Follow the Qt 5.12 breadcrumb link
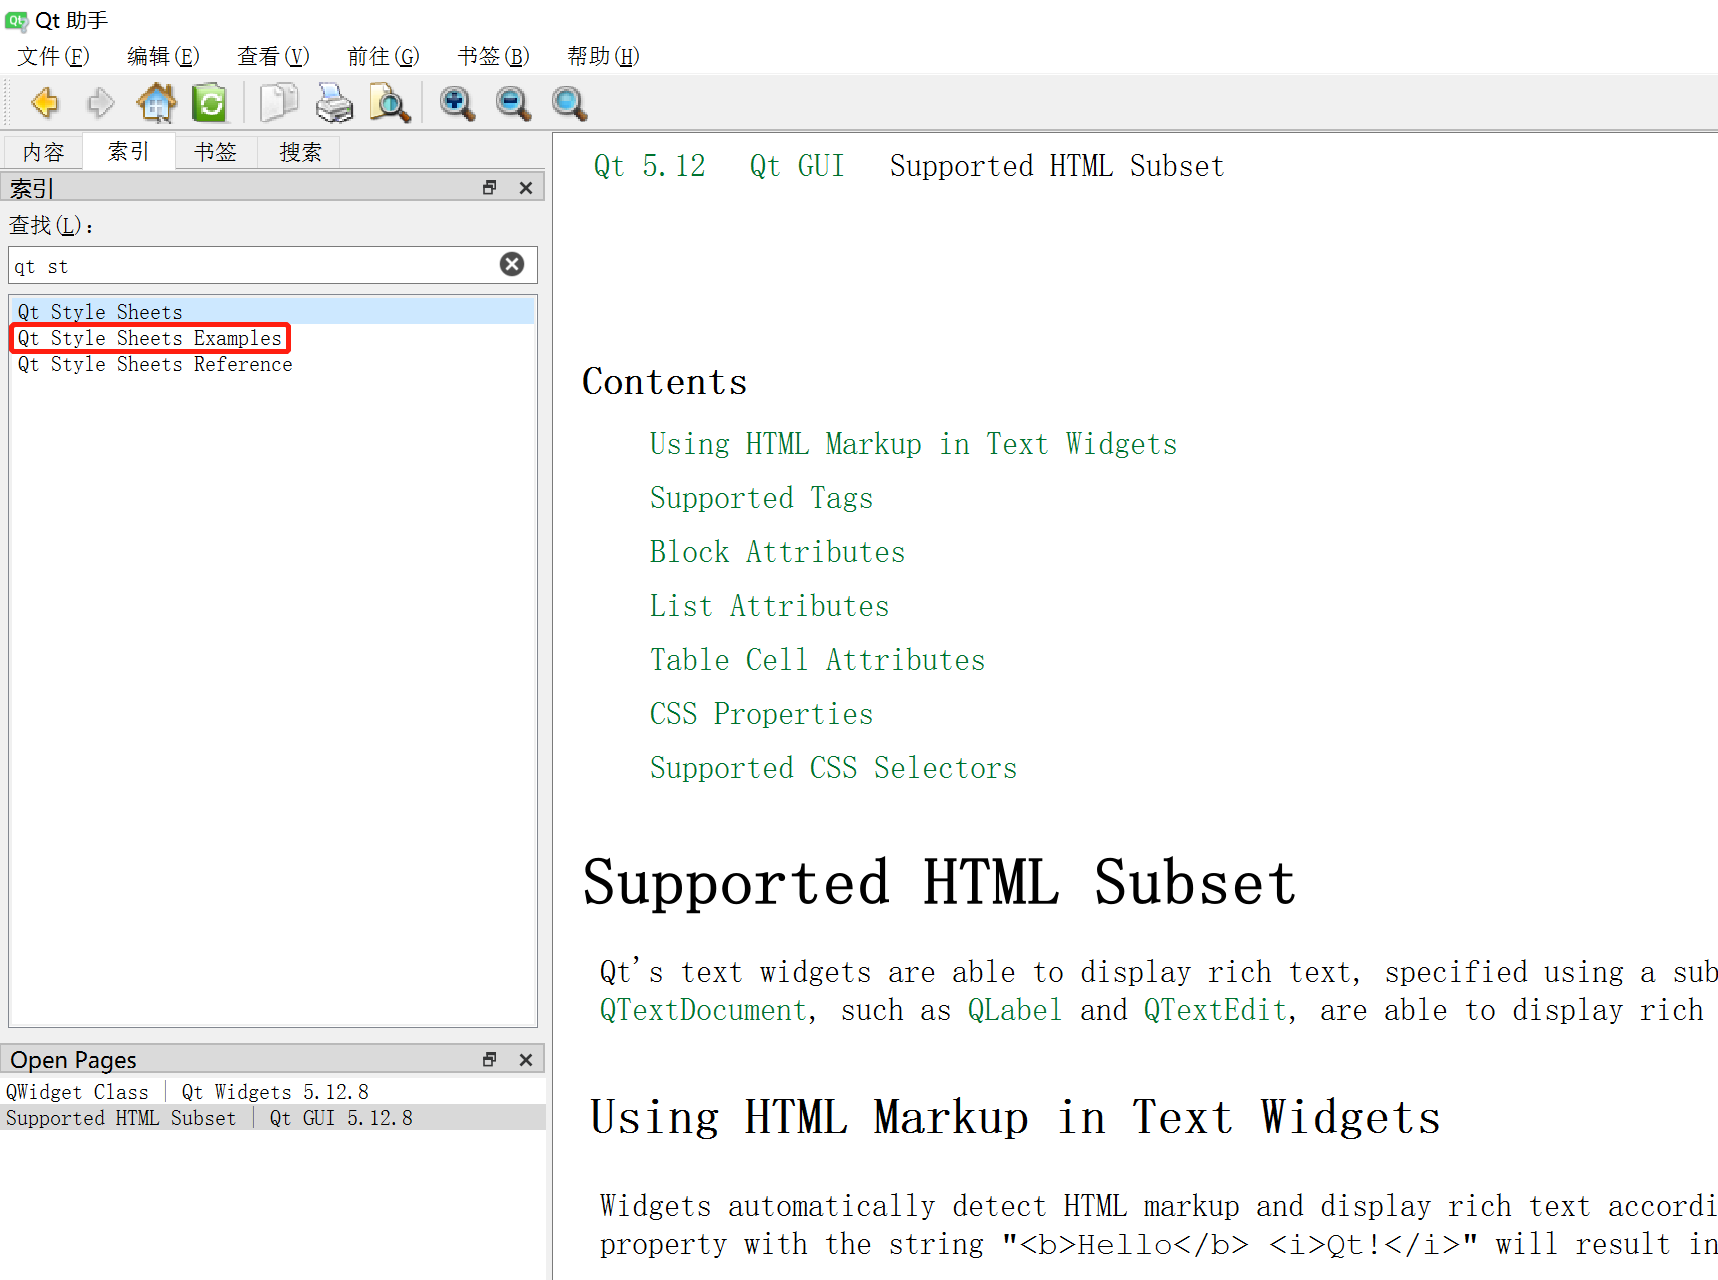1718x1280 pixels. tap(649, 166)
